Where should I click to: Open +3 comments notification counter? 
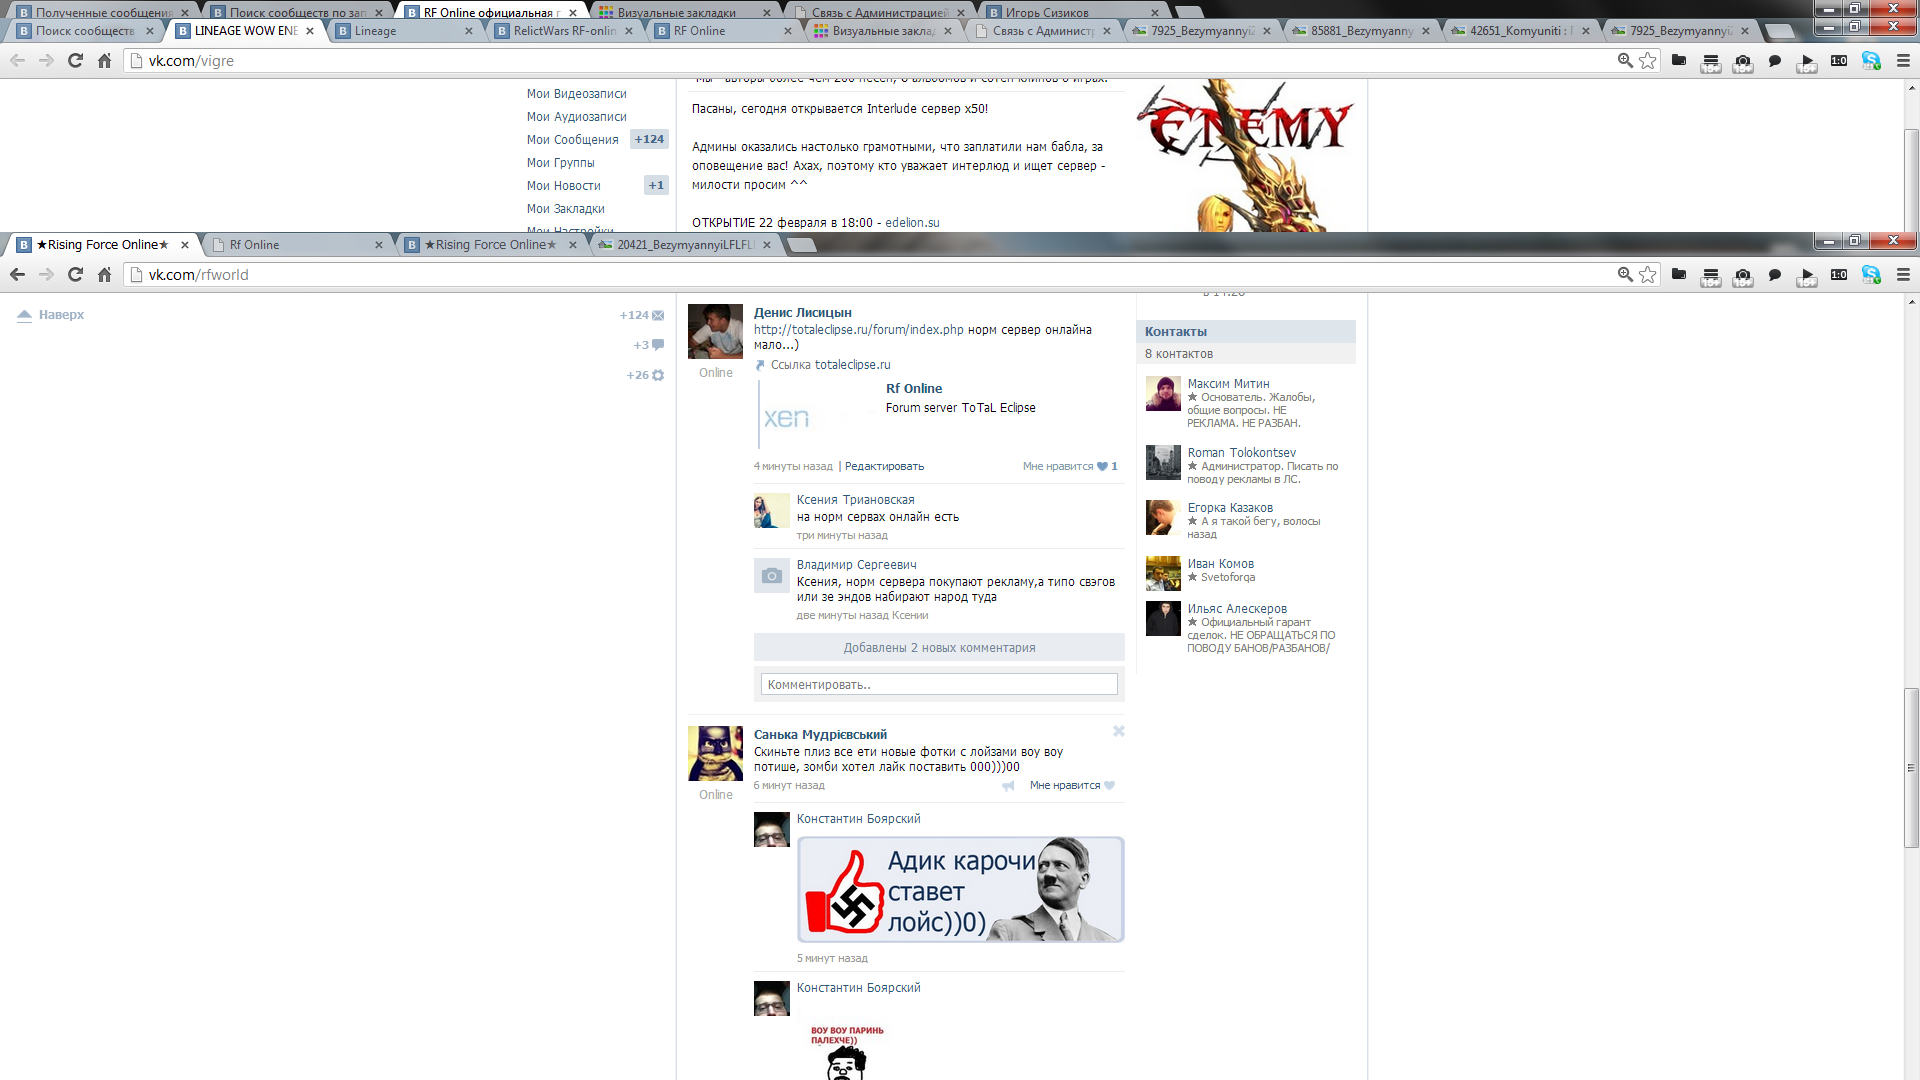pos(648,345)
